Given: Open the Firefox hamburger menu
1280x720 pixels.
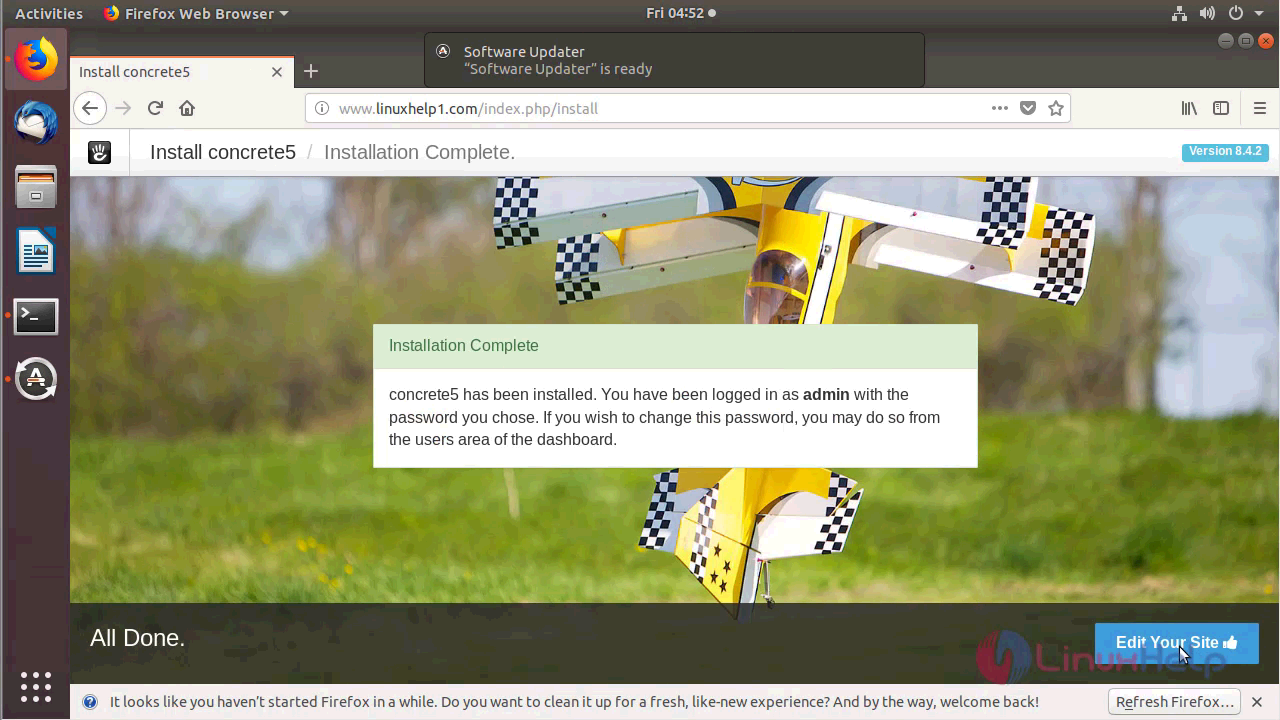Looking at the screenshot, I should coord(1260,108).
